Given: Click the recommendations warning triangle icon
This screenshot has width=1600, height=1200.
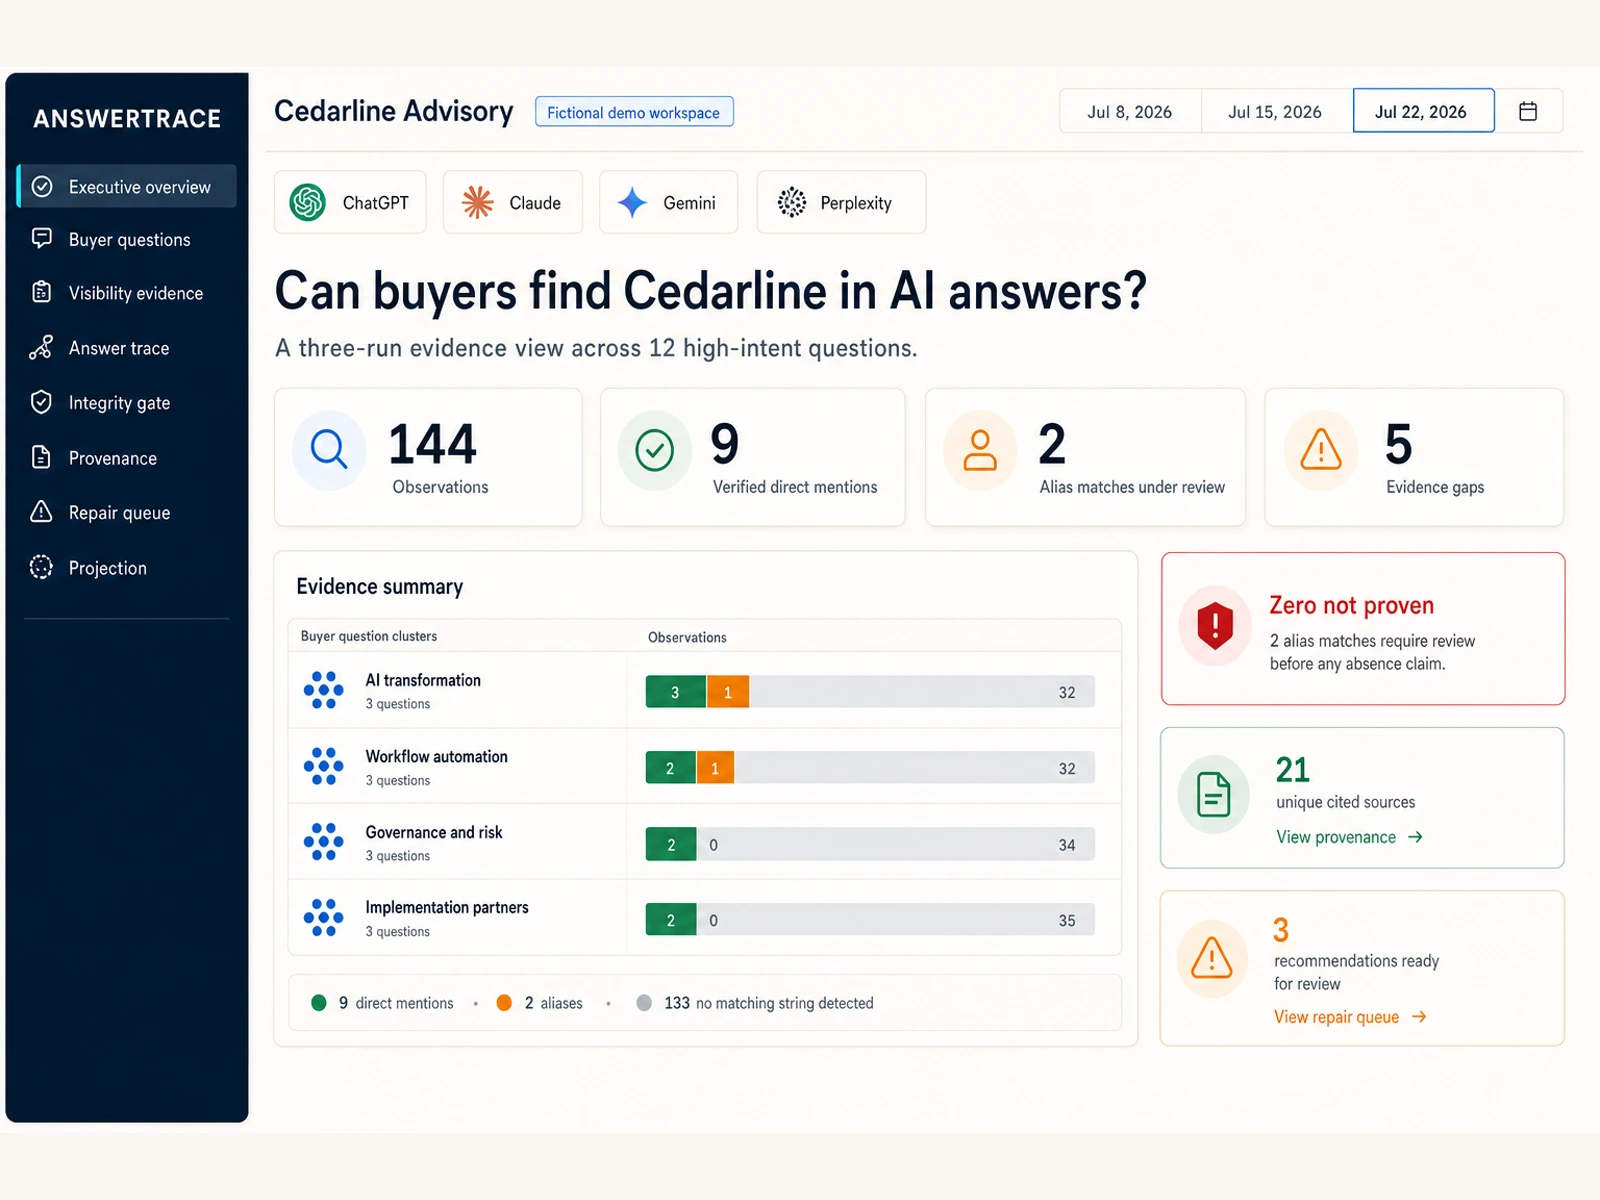Looking at the screenshot, I should (1212, 957).
